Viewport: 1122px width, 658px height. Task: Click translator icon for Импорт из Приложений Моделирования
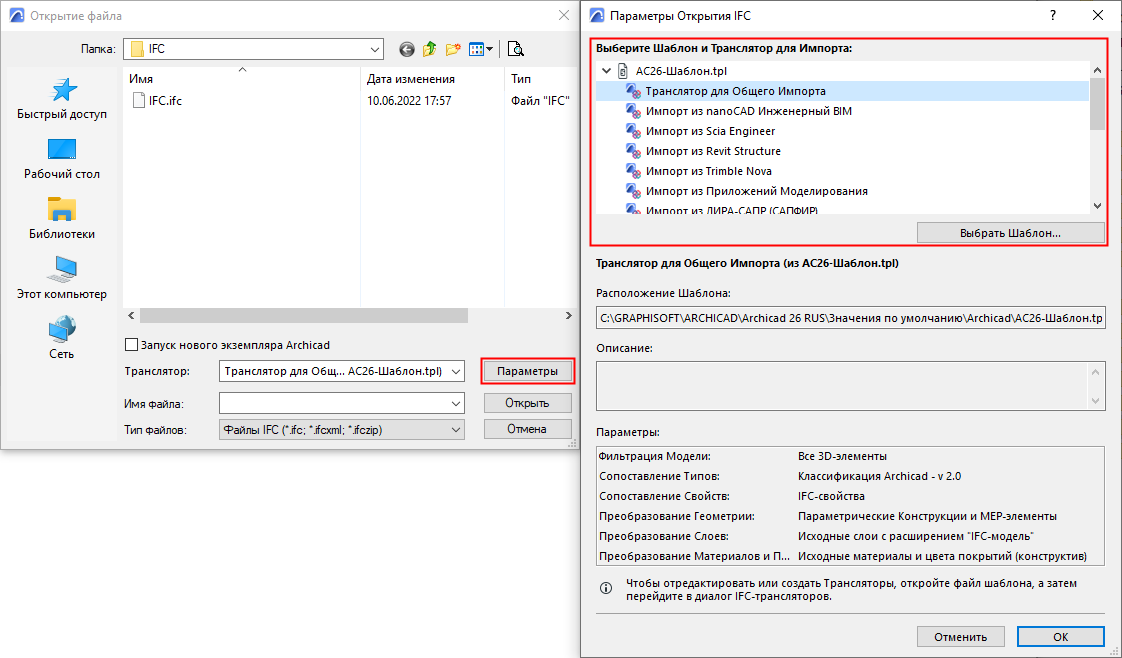[633, 191]
